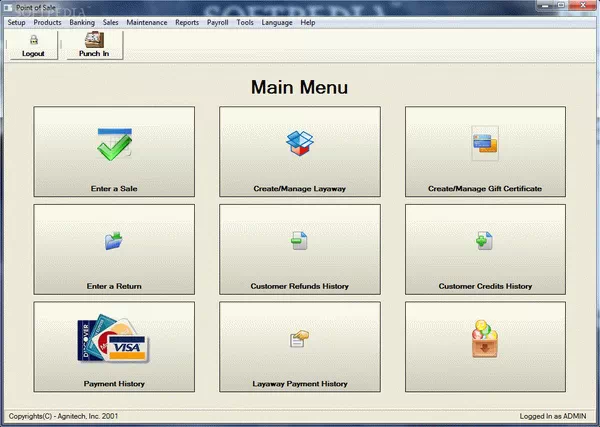This screenshot has width=600, height=427.
Task: Open the Help menu
Action: pos(308,22)
